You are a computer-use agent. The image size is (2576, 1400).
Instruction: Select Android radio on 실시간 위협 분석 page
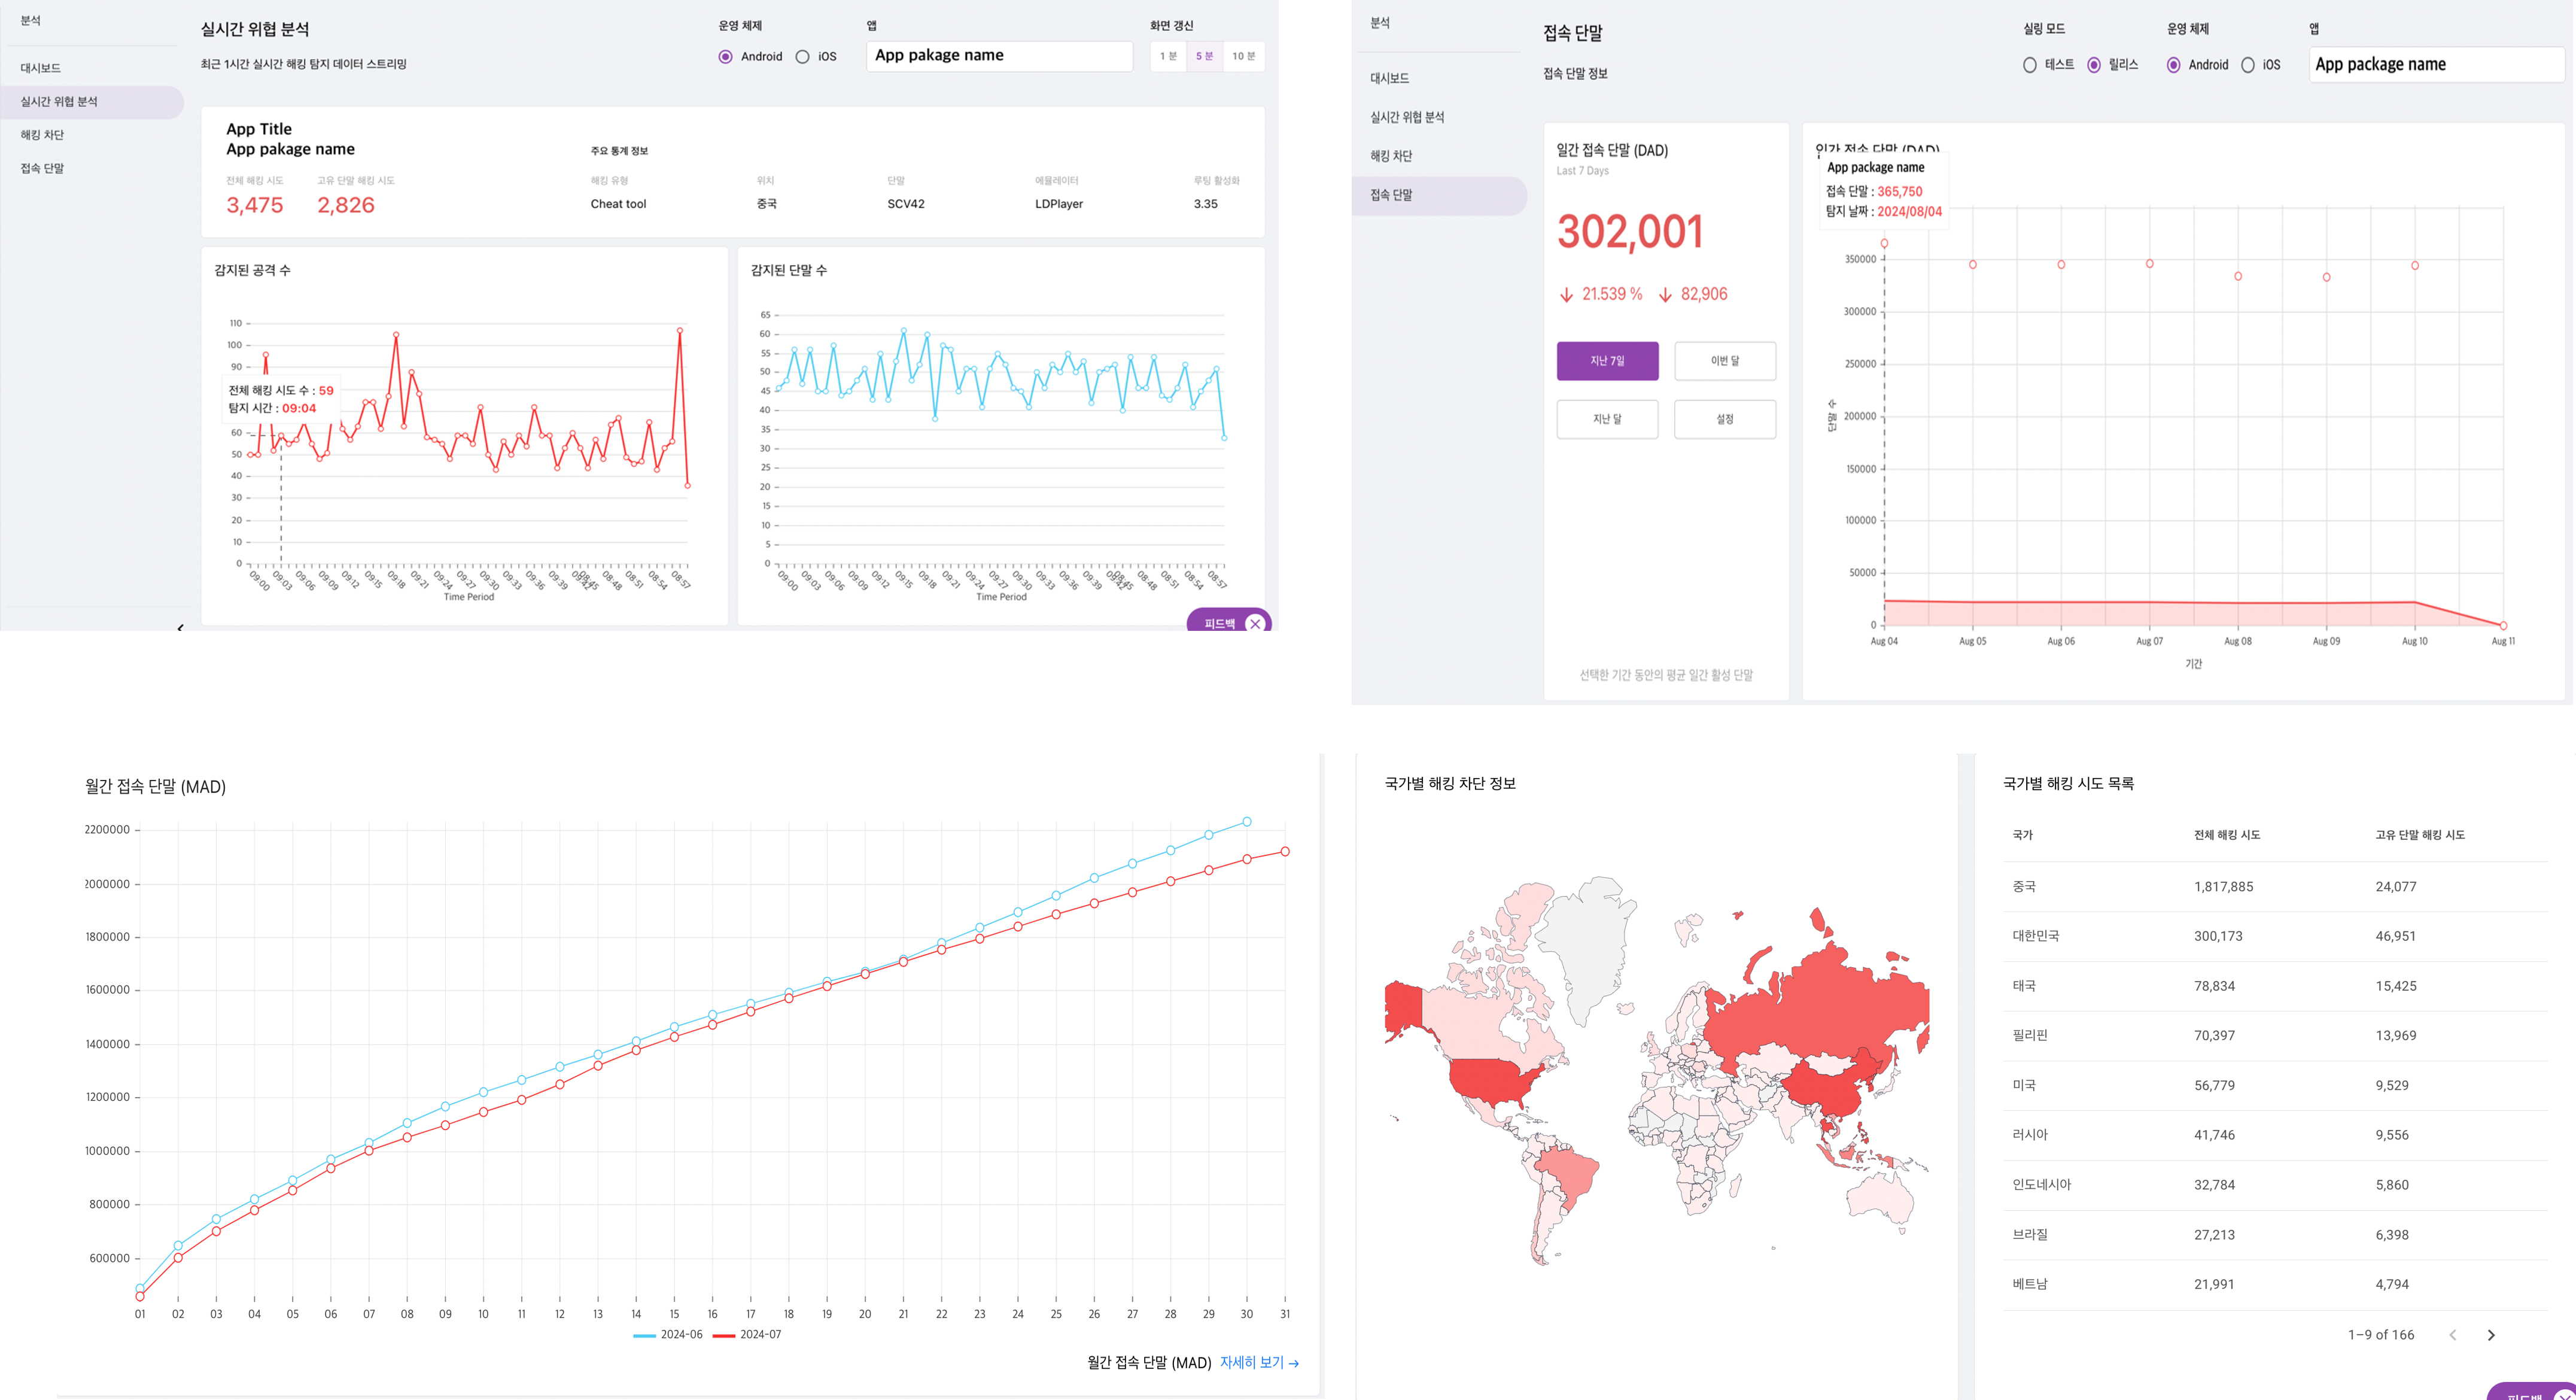[x=725, y=57]
